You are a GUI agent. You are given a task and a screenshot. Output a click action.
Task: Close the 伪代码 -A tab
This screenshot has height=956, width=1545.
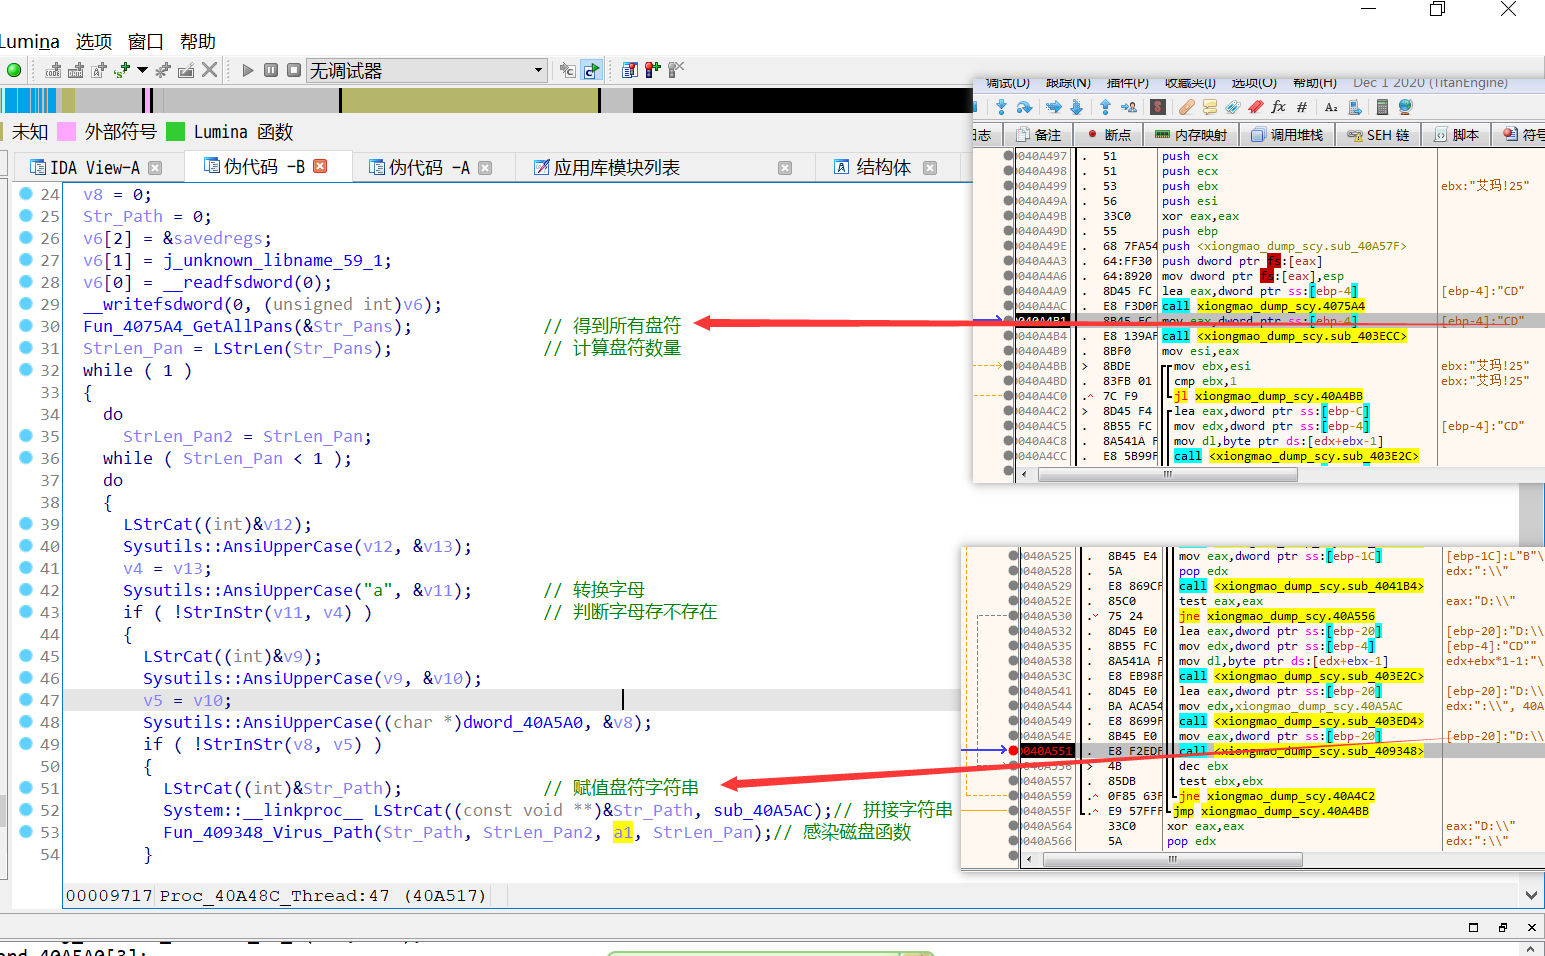[x=485, y=168]
